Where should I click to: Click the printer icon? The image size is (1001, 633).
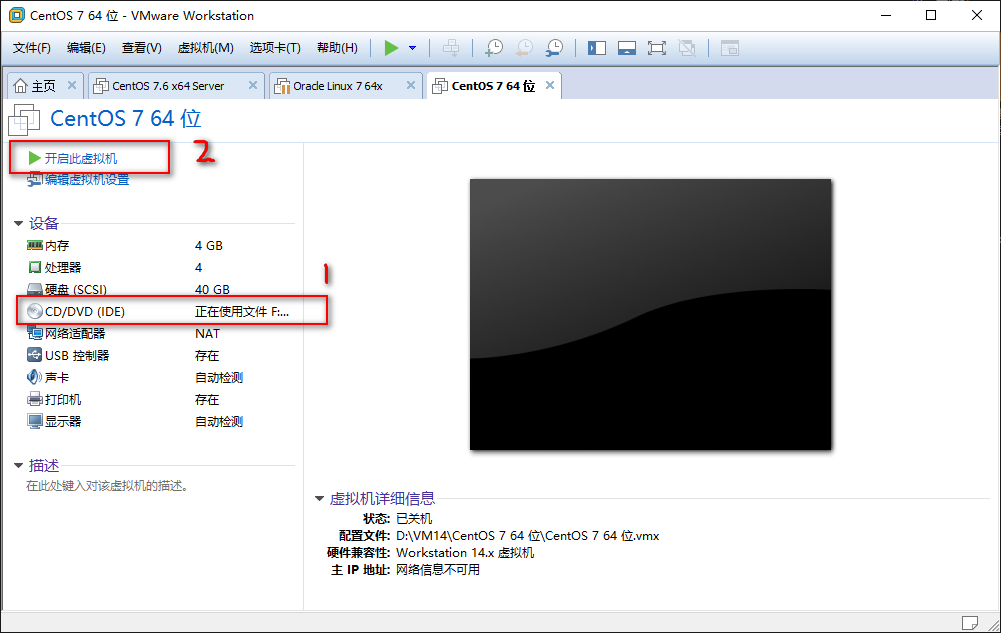[x=34, y=399]
